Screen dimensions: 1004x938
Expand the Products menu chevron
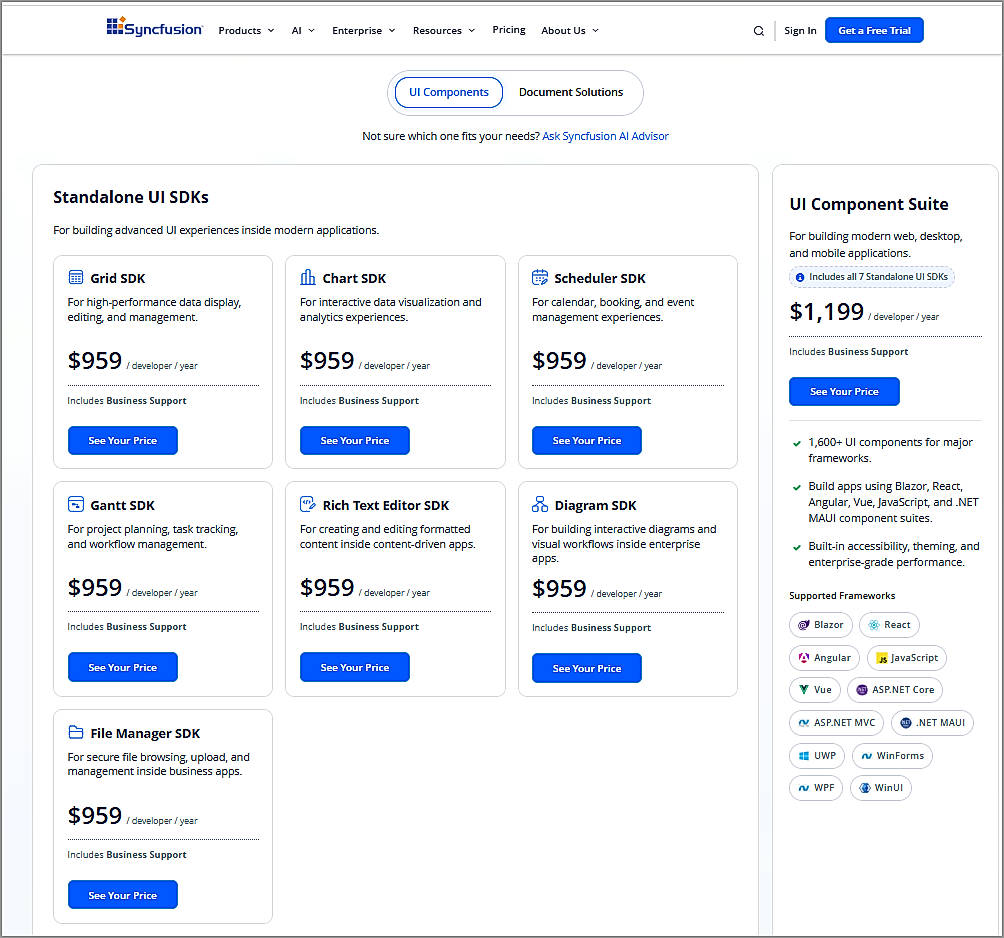point(271,31)
